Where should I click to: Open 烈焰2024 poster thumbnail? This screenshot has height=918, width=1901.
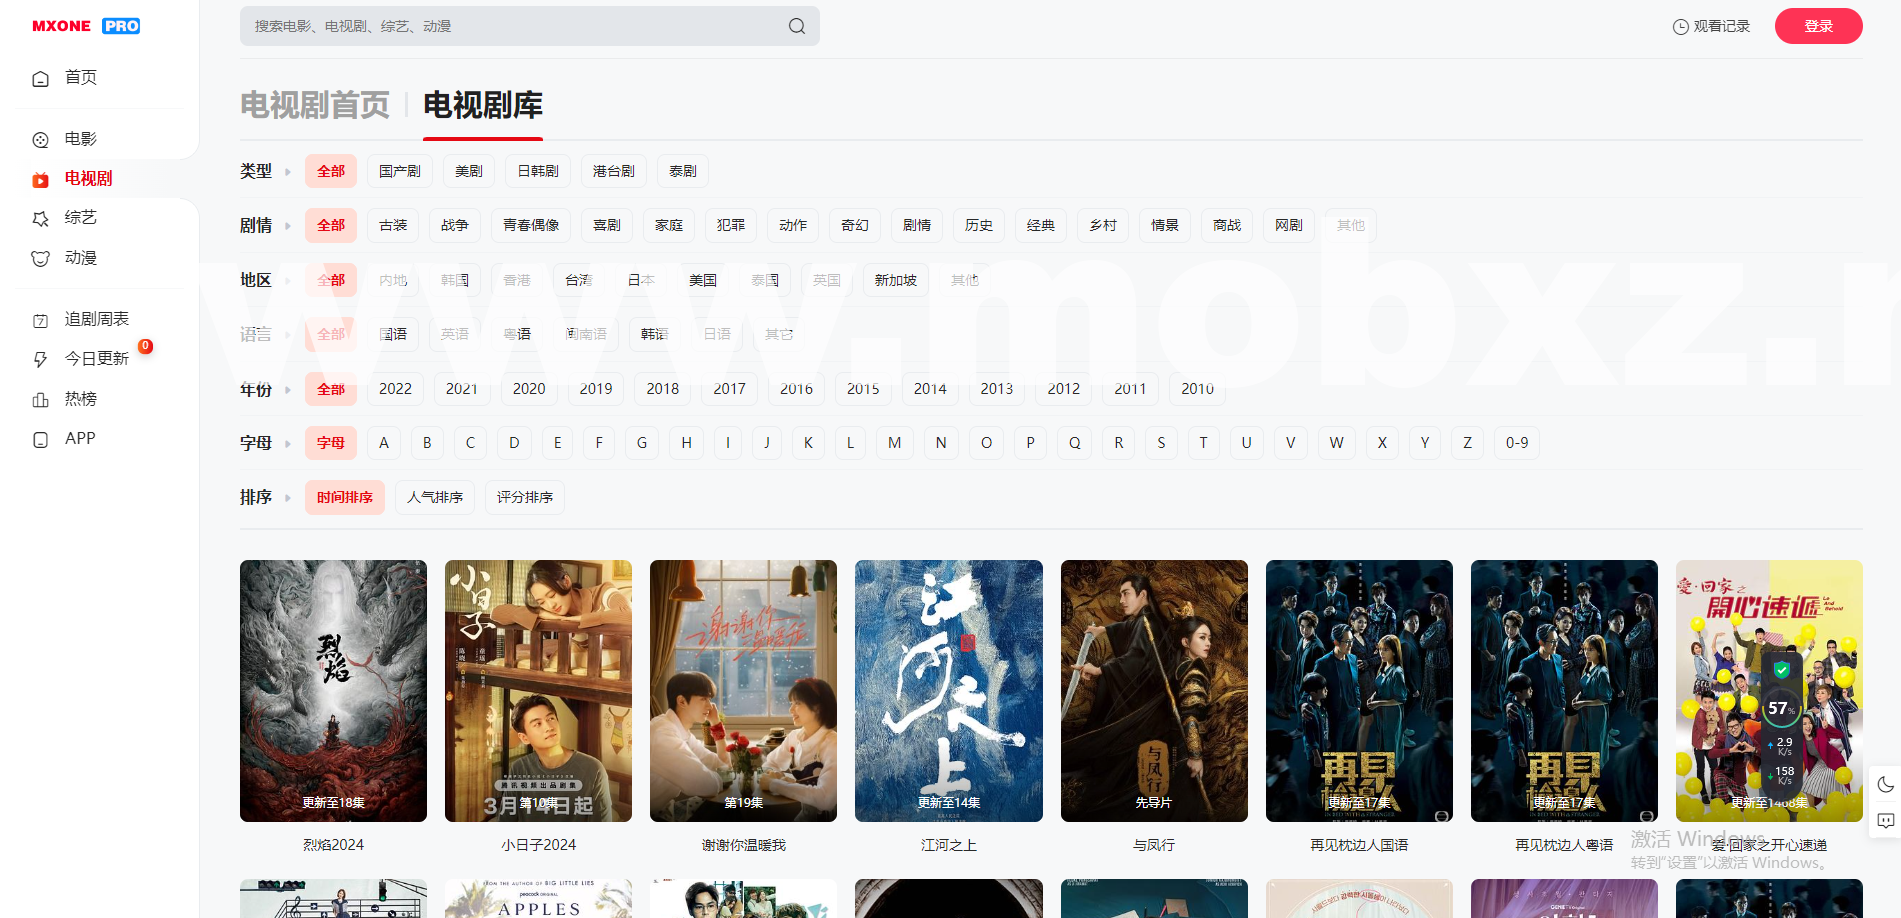[x=333, y=691]
